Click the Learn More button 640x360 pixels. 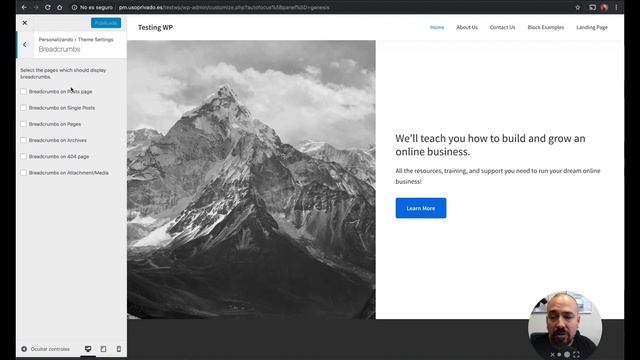pos(421,208)
